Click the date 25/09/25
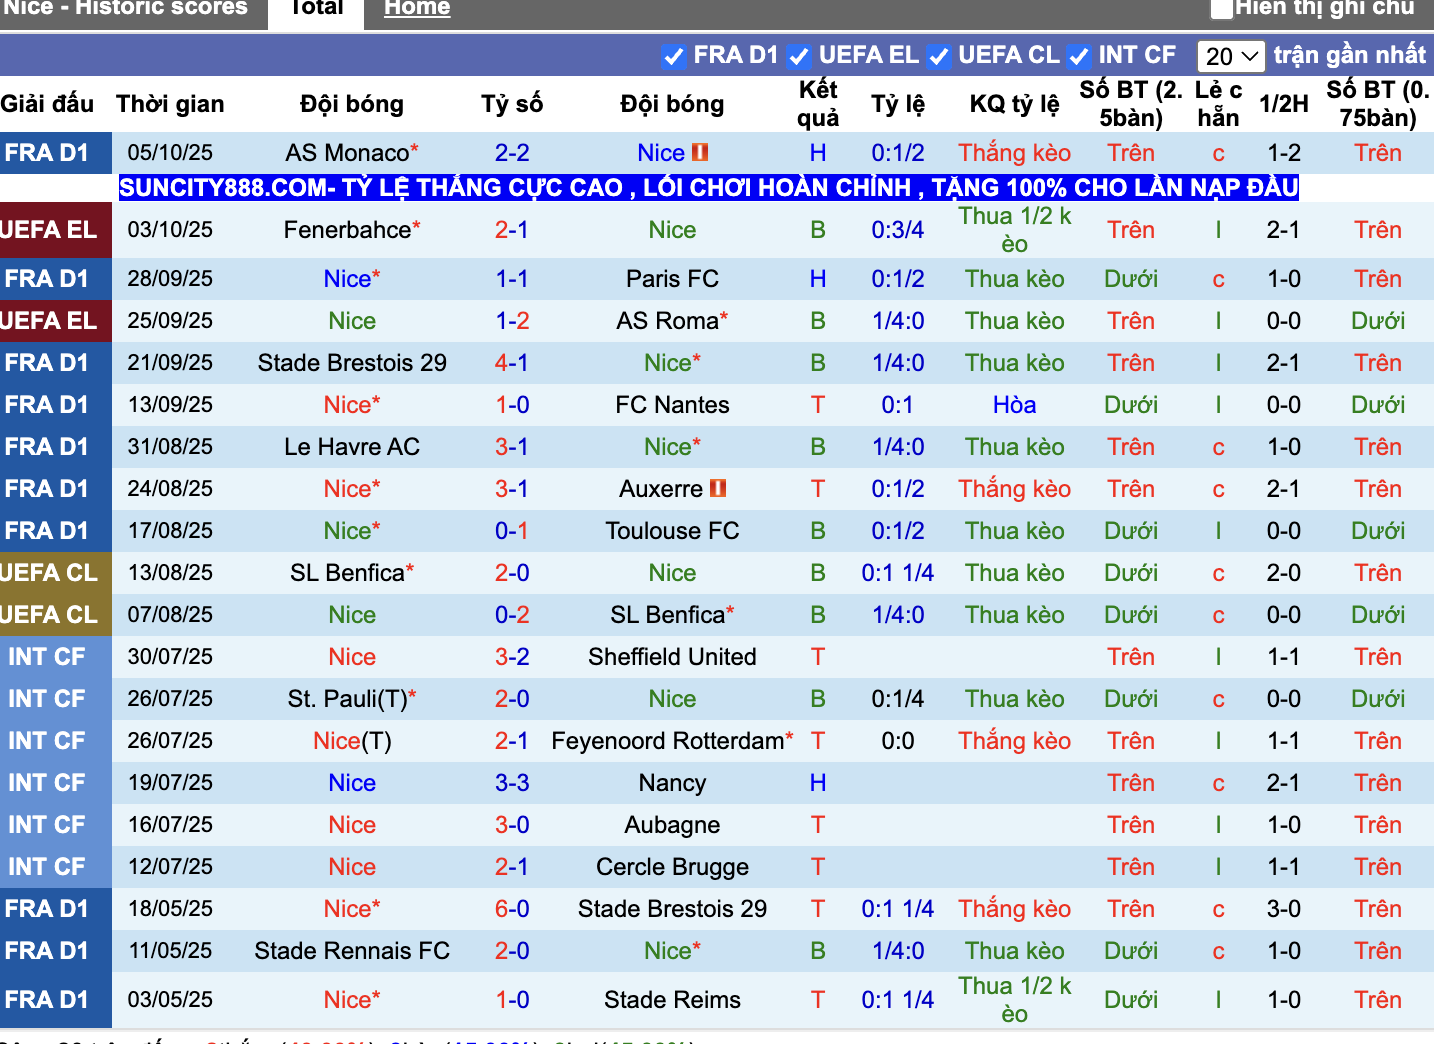 (170, 321)
